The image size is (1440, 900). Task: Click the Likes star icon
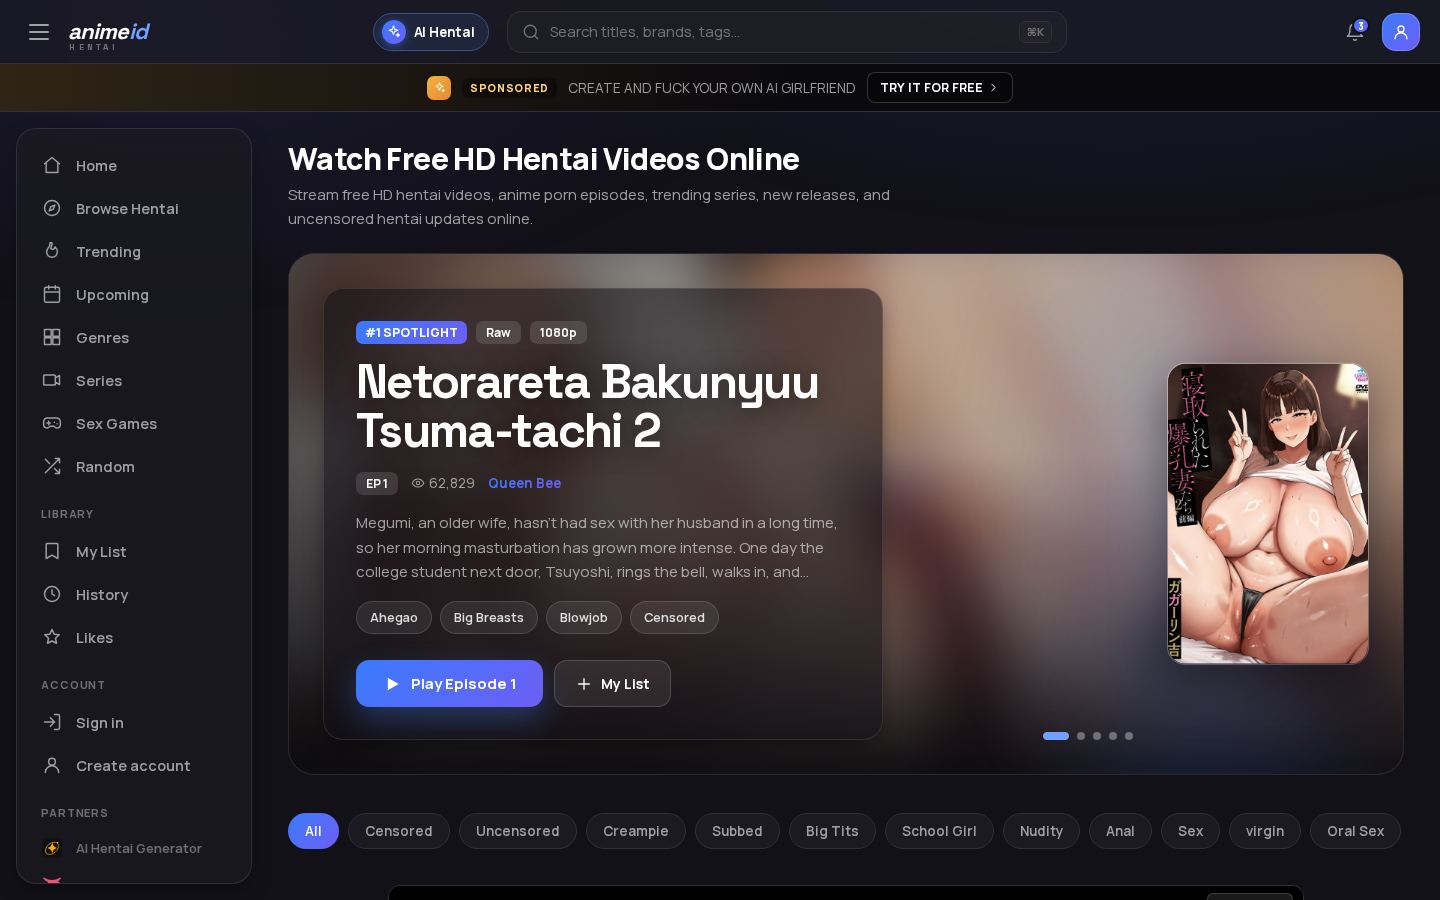(52, 637)
